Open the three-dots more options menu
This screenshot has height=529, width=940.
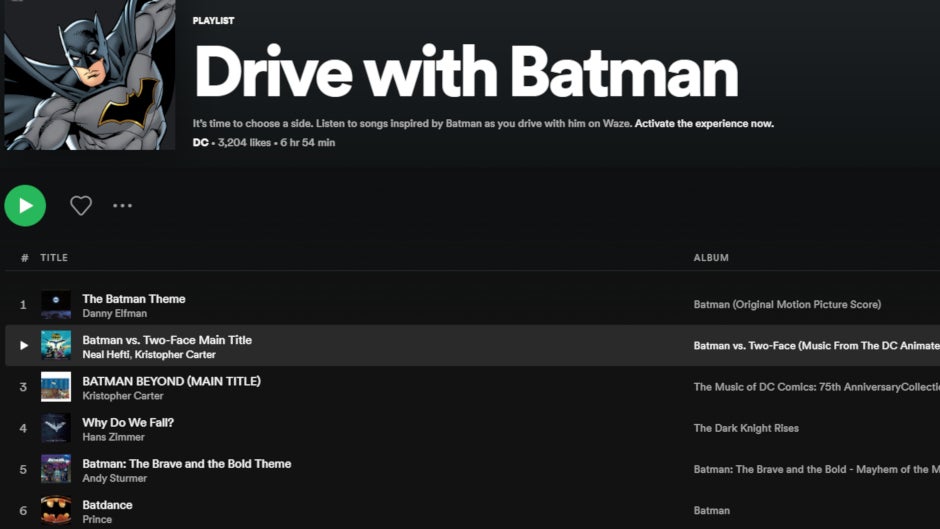point(122,206)
